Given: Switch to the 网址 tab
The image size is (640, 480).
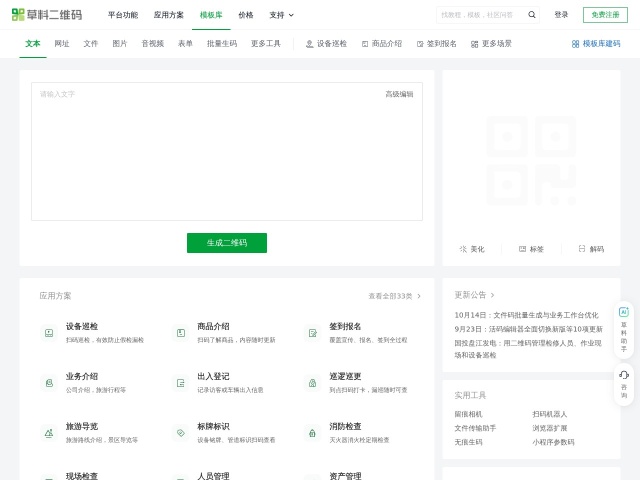Looking at the screenshot, I should click(62, 43).
